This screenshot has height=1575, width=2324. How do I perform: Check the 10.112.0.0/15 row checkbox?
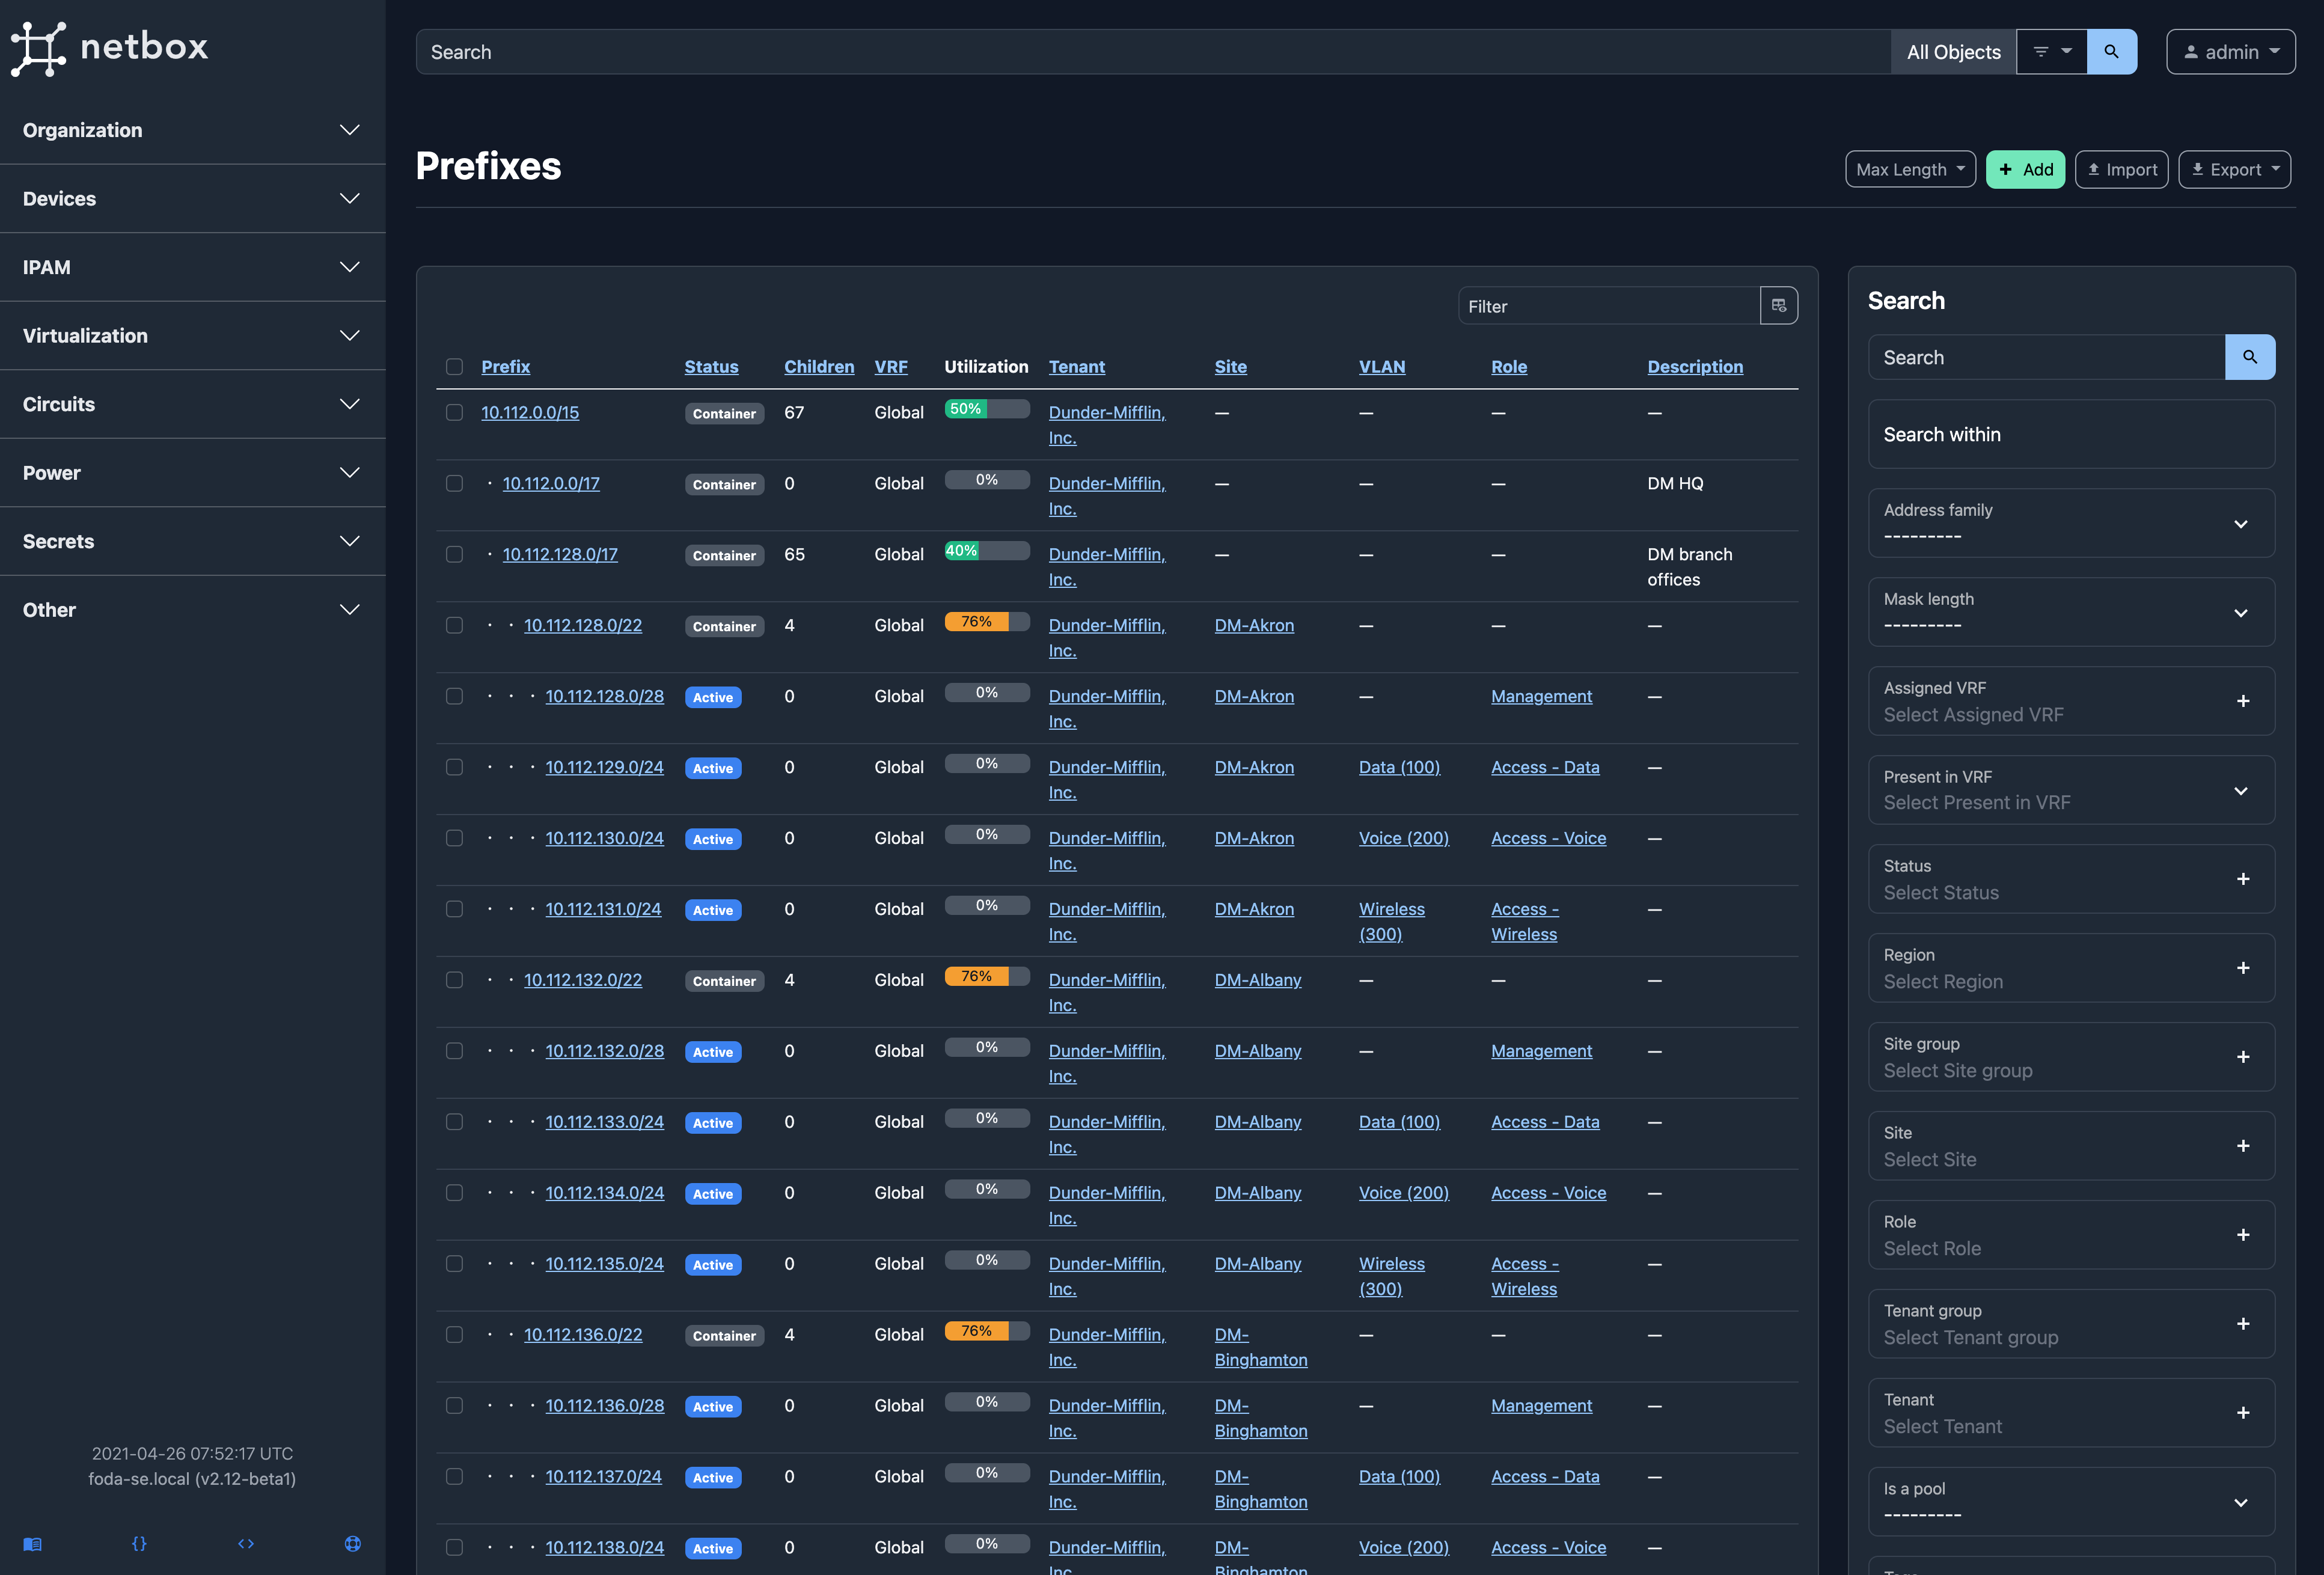click(454, 412)
